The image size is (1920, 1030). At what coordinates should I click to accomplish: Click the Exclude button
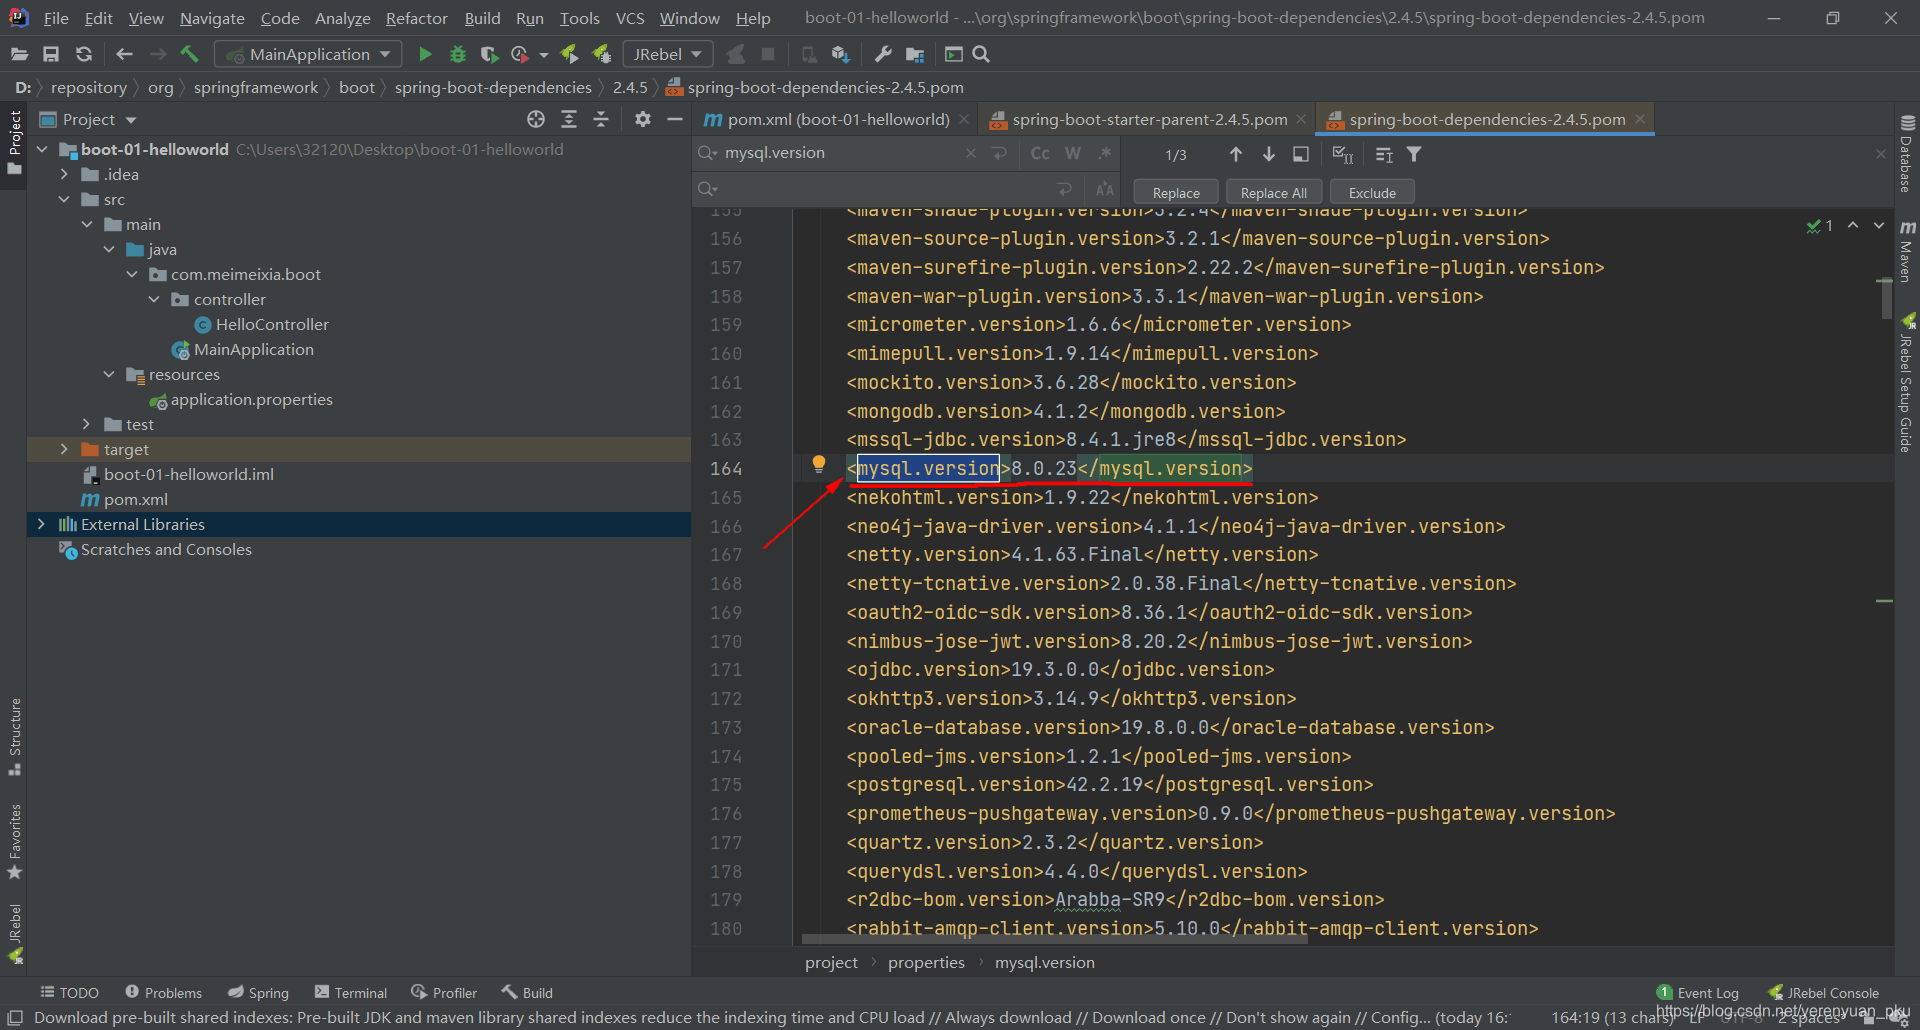click(x=1372, y=192)
